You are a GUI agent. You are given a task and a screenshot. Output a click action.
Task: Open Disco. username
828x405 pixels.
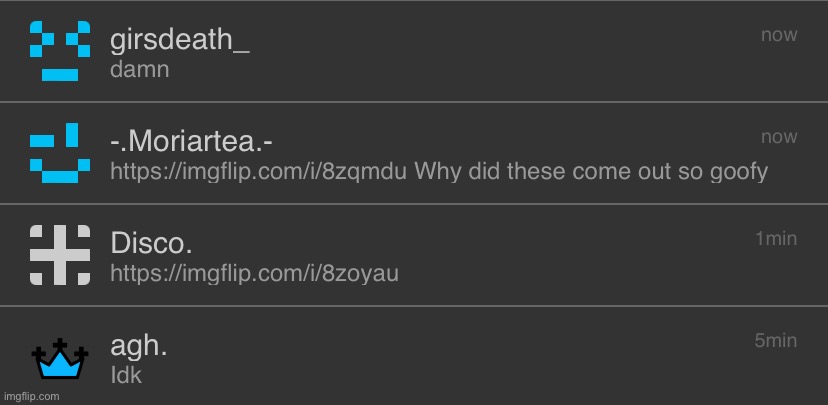pos(151,243)
